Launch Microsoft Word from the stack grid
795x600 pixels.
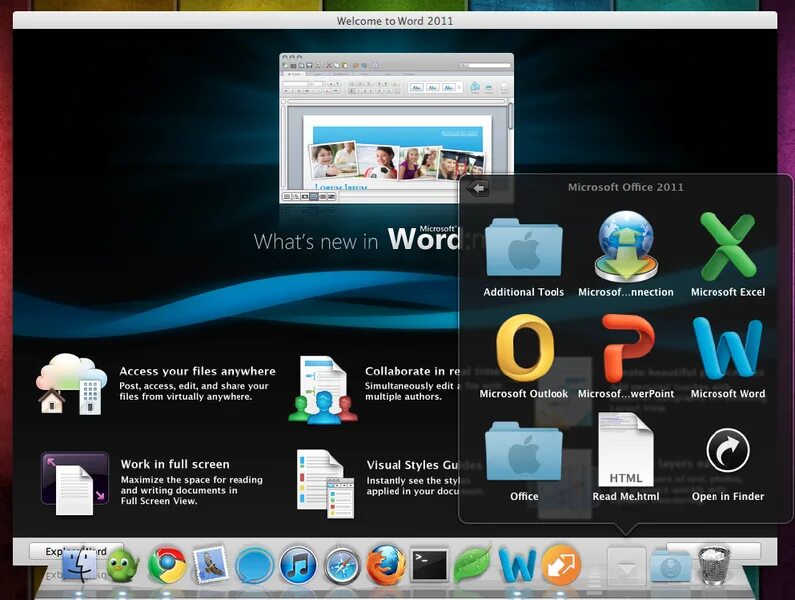[728, 349]
